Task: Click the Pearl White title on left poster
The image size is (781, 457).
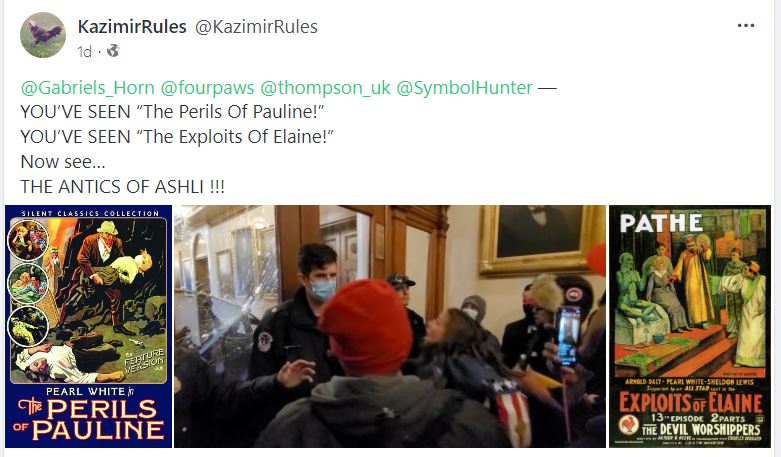Action: tap(90, 391)
